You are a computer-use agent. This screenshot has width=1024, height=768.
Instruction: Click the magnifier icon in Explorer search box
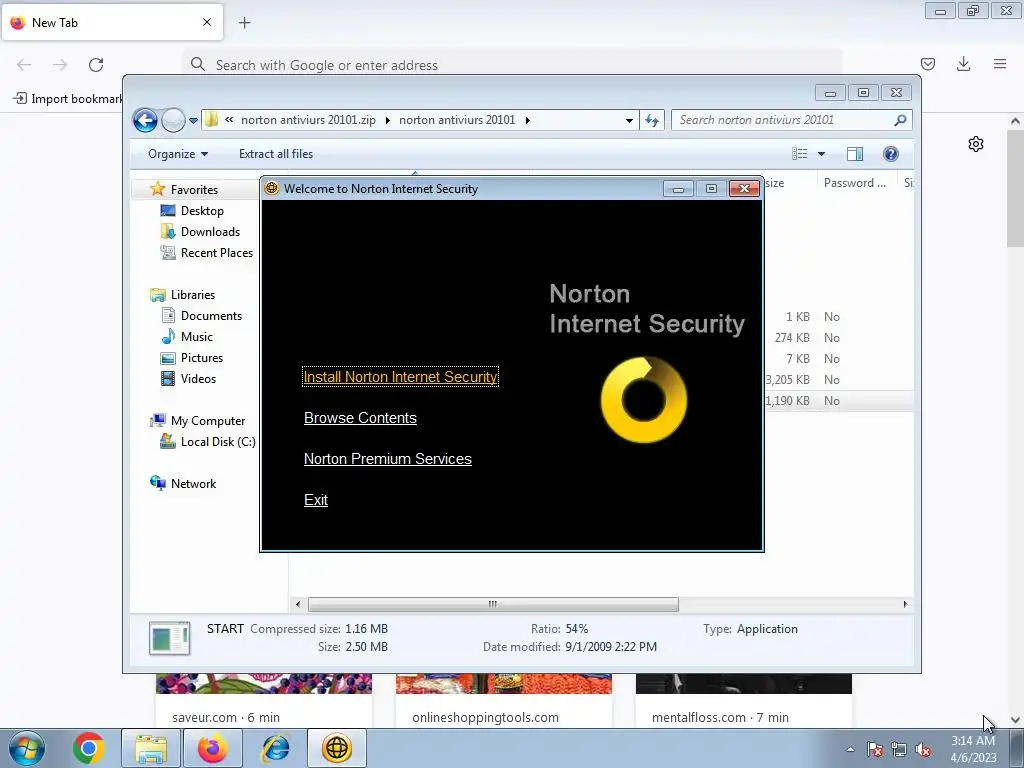coord(901,120)
